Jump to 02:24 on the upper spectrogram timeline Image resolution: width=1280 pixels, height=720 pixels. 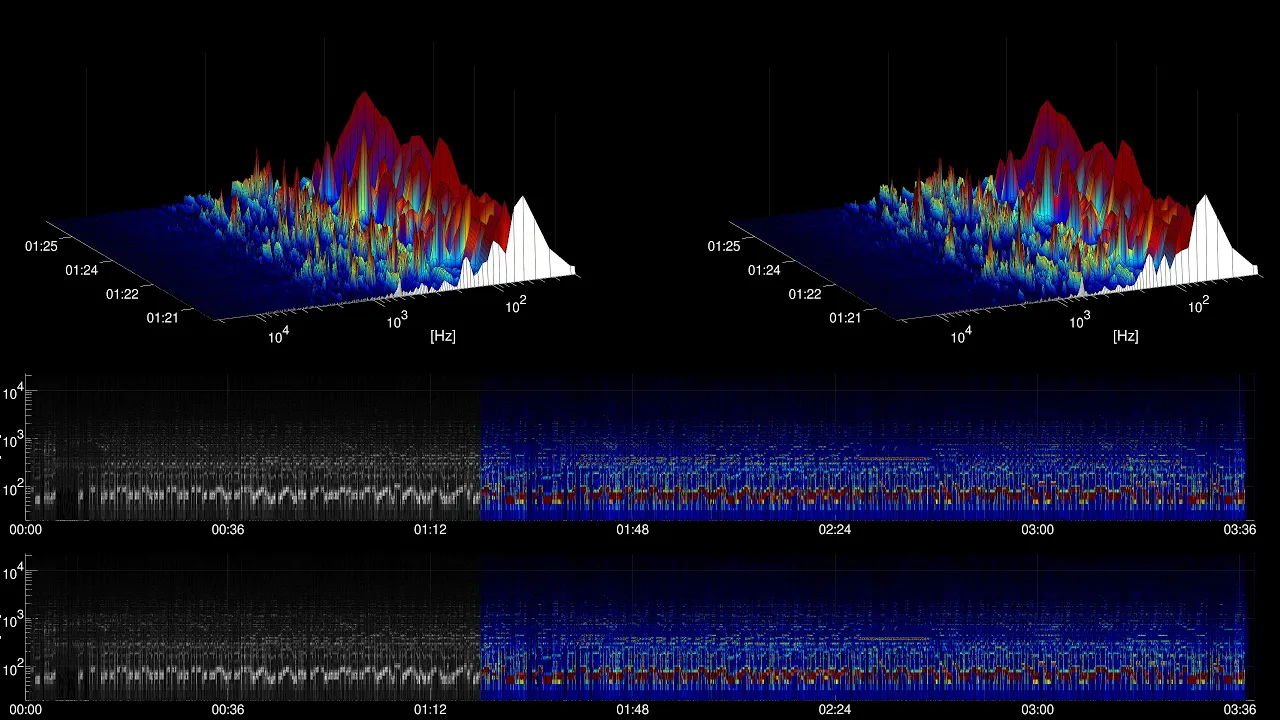pos(835,530)
